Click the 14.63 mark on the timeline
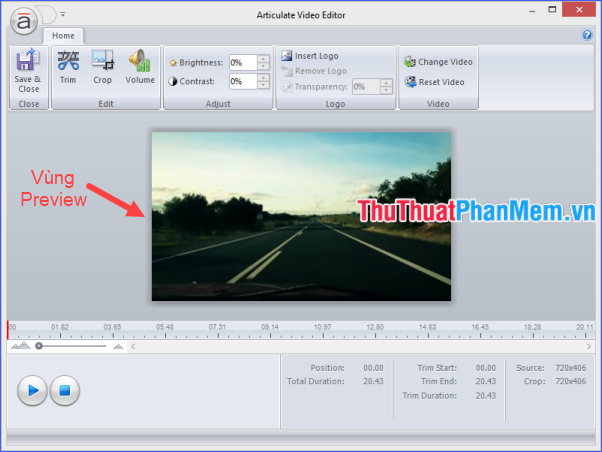Image resolution: width=602 pixels, height=452 pixels. [x=427, y=327]
